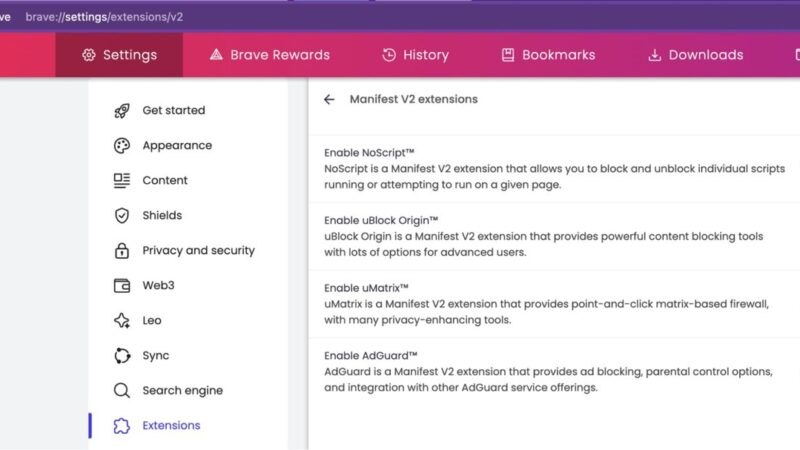Go back using the arrow beside Manifest V2 extensions
Viewport: 800px width, 450px height.
tap(329, 99)
